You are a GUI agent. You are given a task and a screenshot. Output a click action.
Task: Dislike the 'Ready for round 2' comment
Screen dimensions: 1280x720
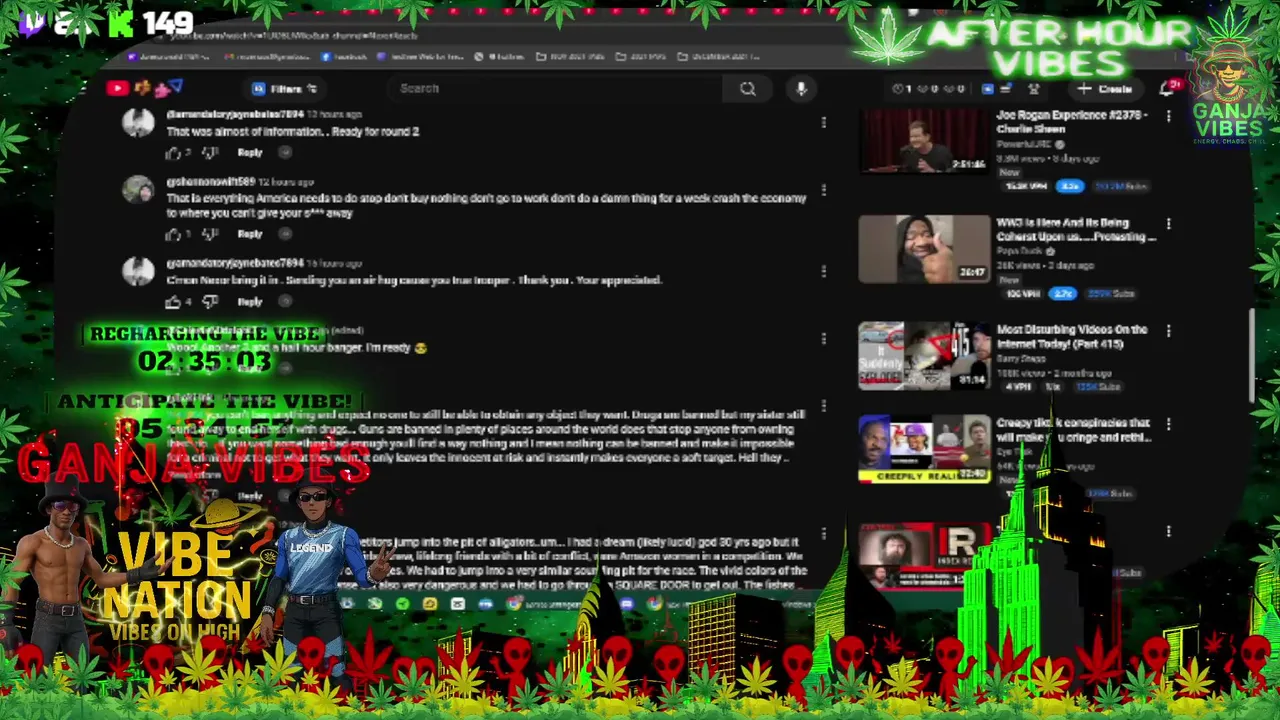[209, 153]
